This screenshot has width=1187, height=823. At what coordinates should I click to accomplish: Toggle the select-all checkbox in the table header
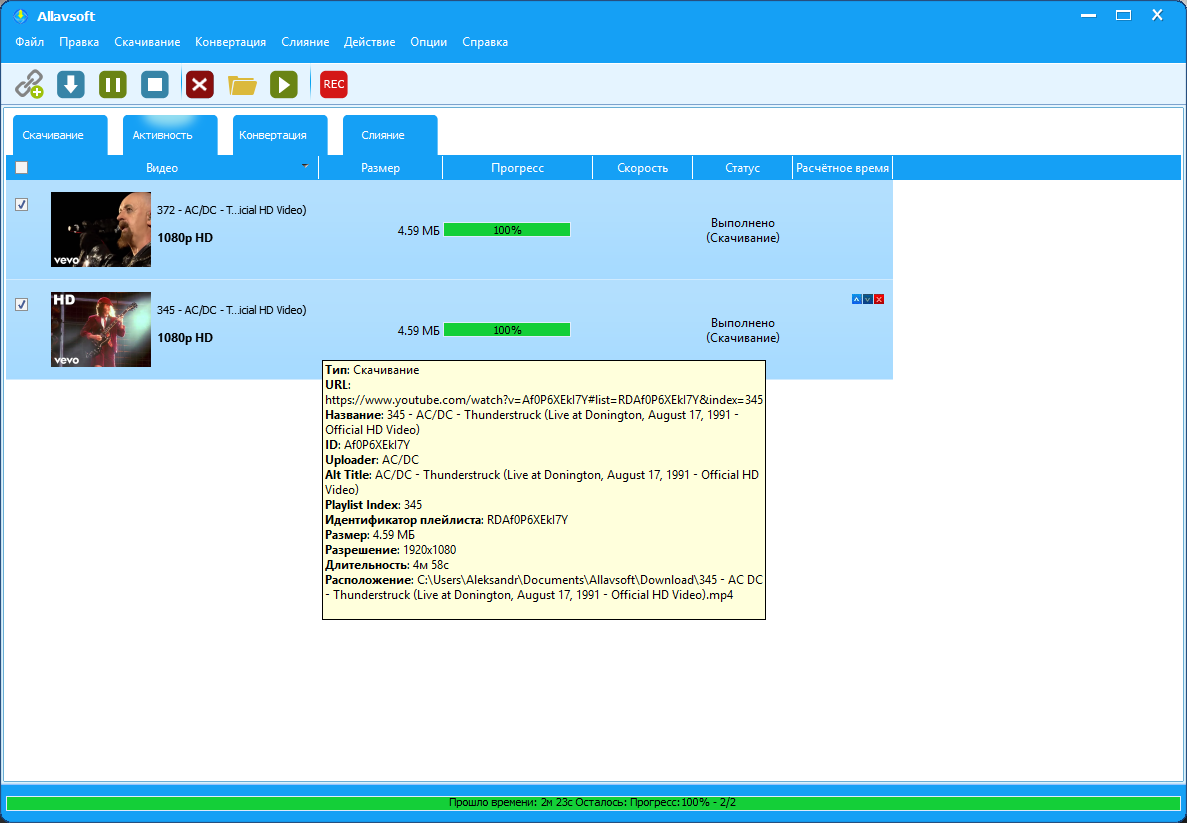[x=21, y=167]
